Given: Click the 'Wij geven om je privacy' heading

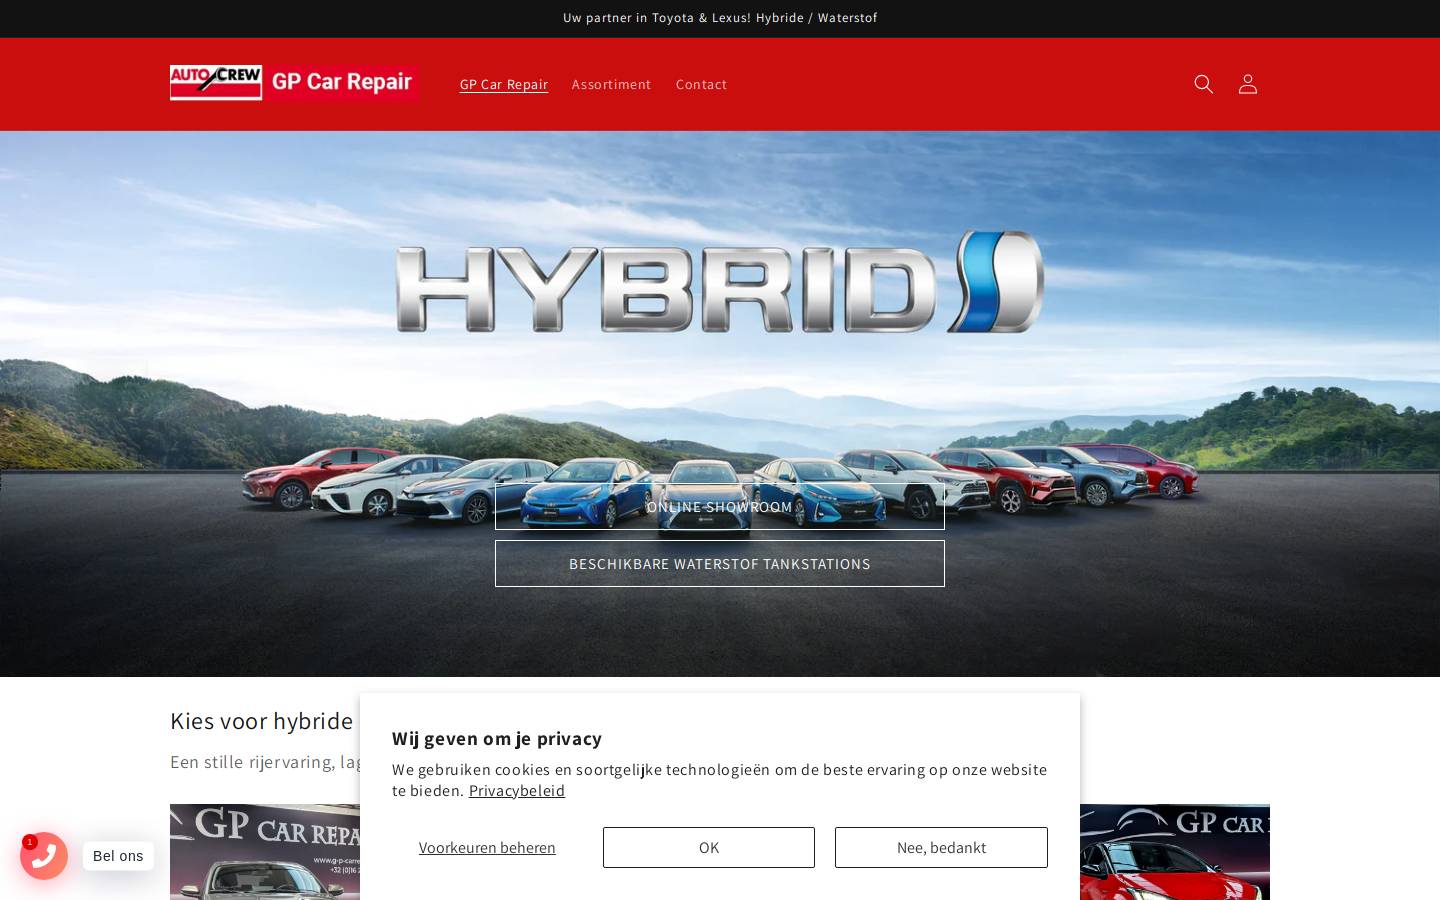Looking at the screenshot, I should pyautogui.click(x=497, y=738).
